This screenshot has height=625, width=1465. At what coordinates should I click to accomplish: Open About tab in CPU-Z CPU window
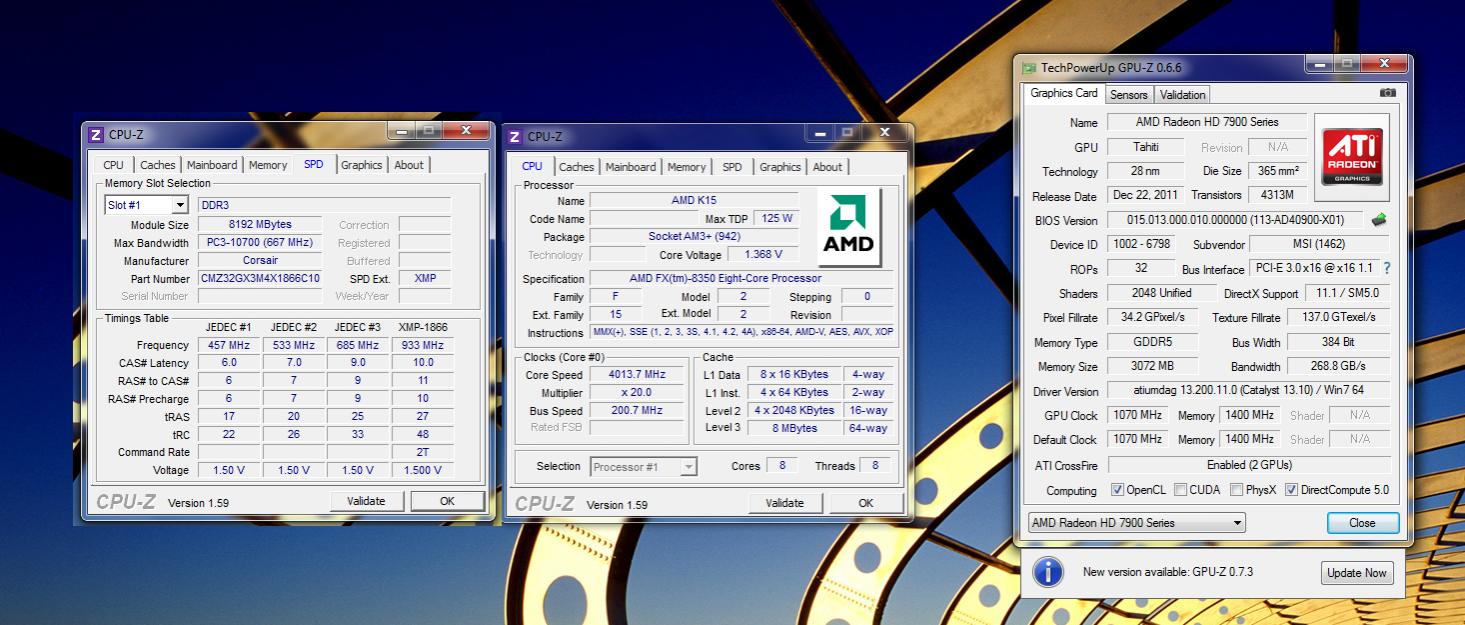click(828, 167)
